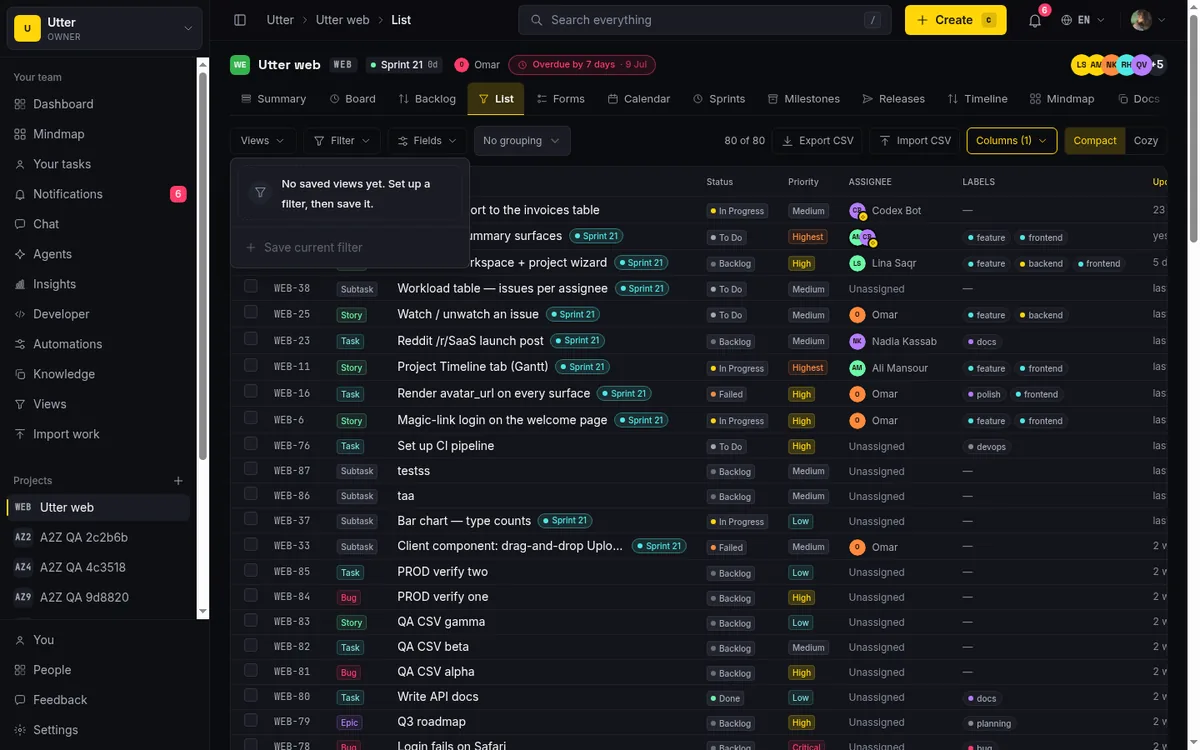Switch row density to Cozy
This screenshot has width=1200, height=750.
[1146, 141]
